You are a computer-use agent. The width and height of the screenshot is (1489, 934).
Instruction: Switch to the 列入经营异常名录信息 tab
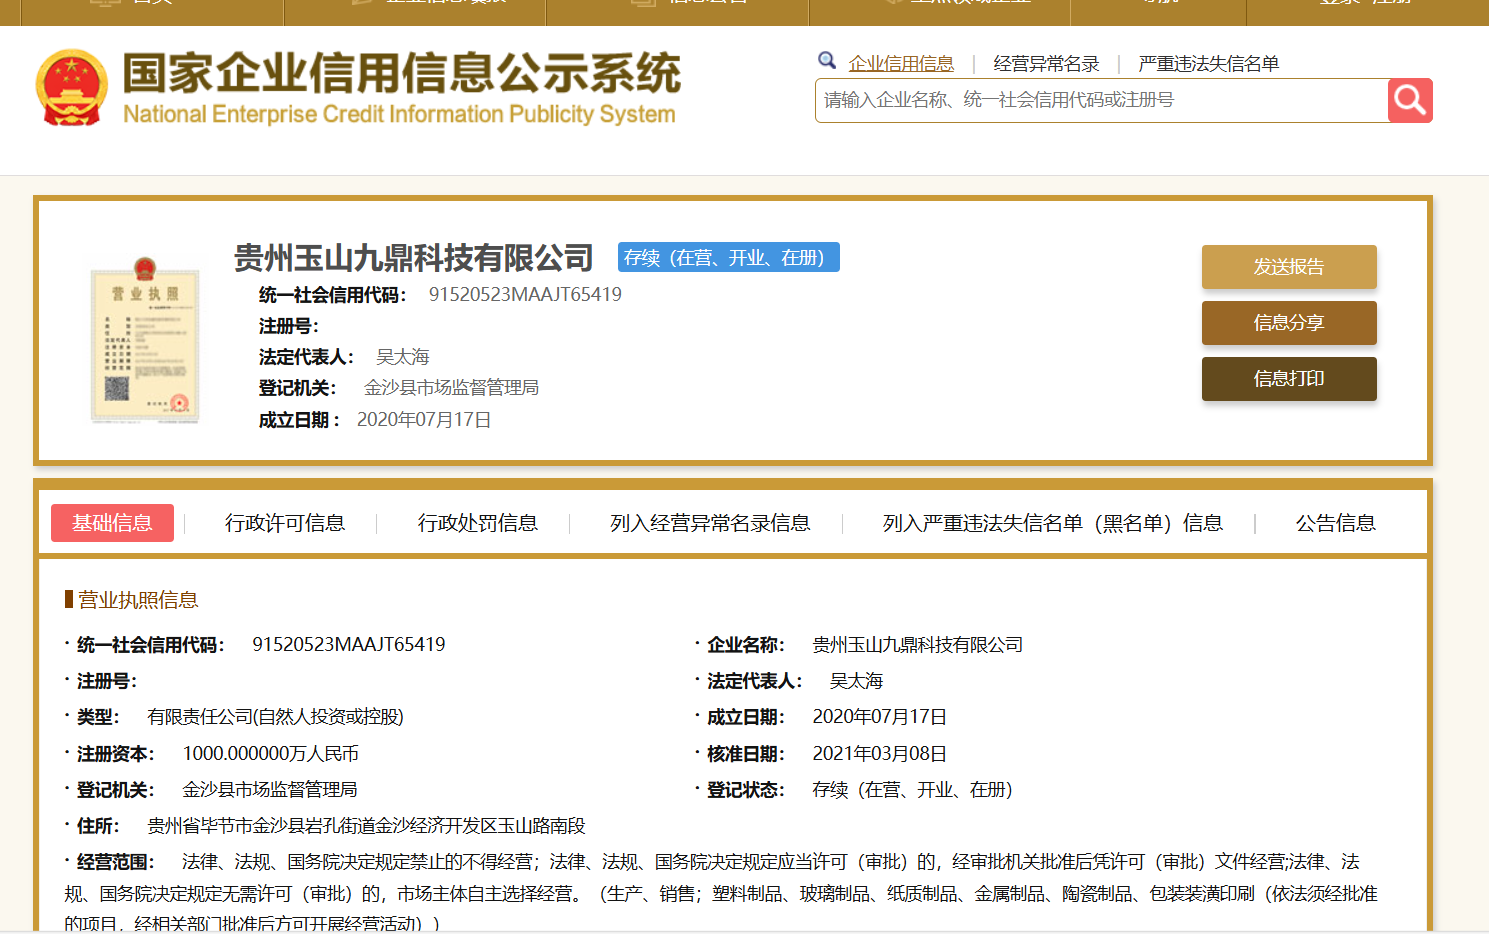coord(710,523)
